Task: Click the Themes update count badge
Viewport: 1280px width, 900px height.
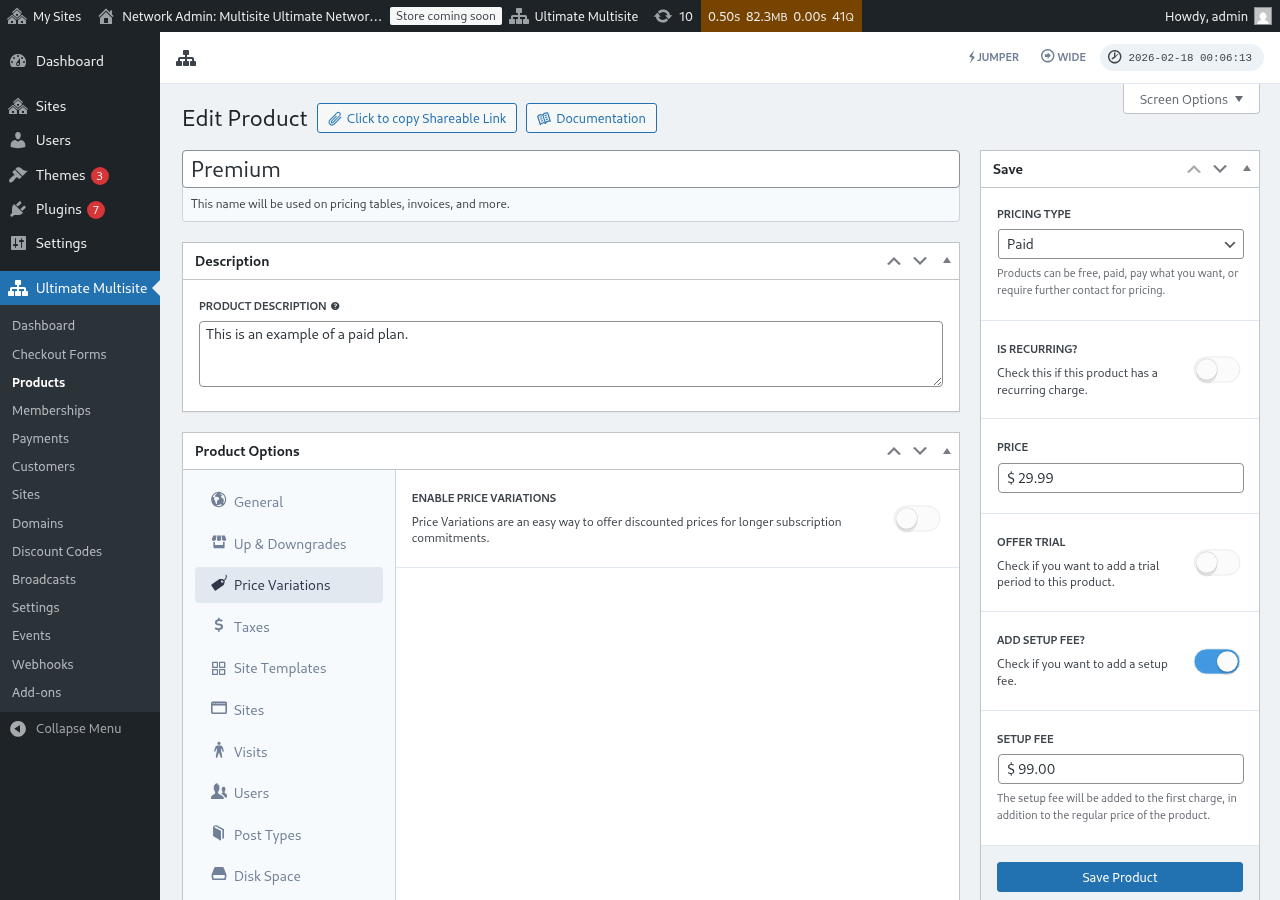Action: pos(99,176)
